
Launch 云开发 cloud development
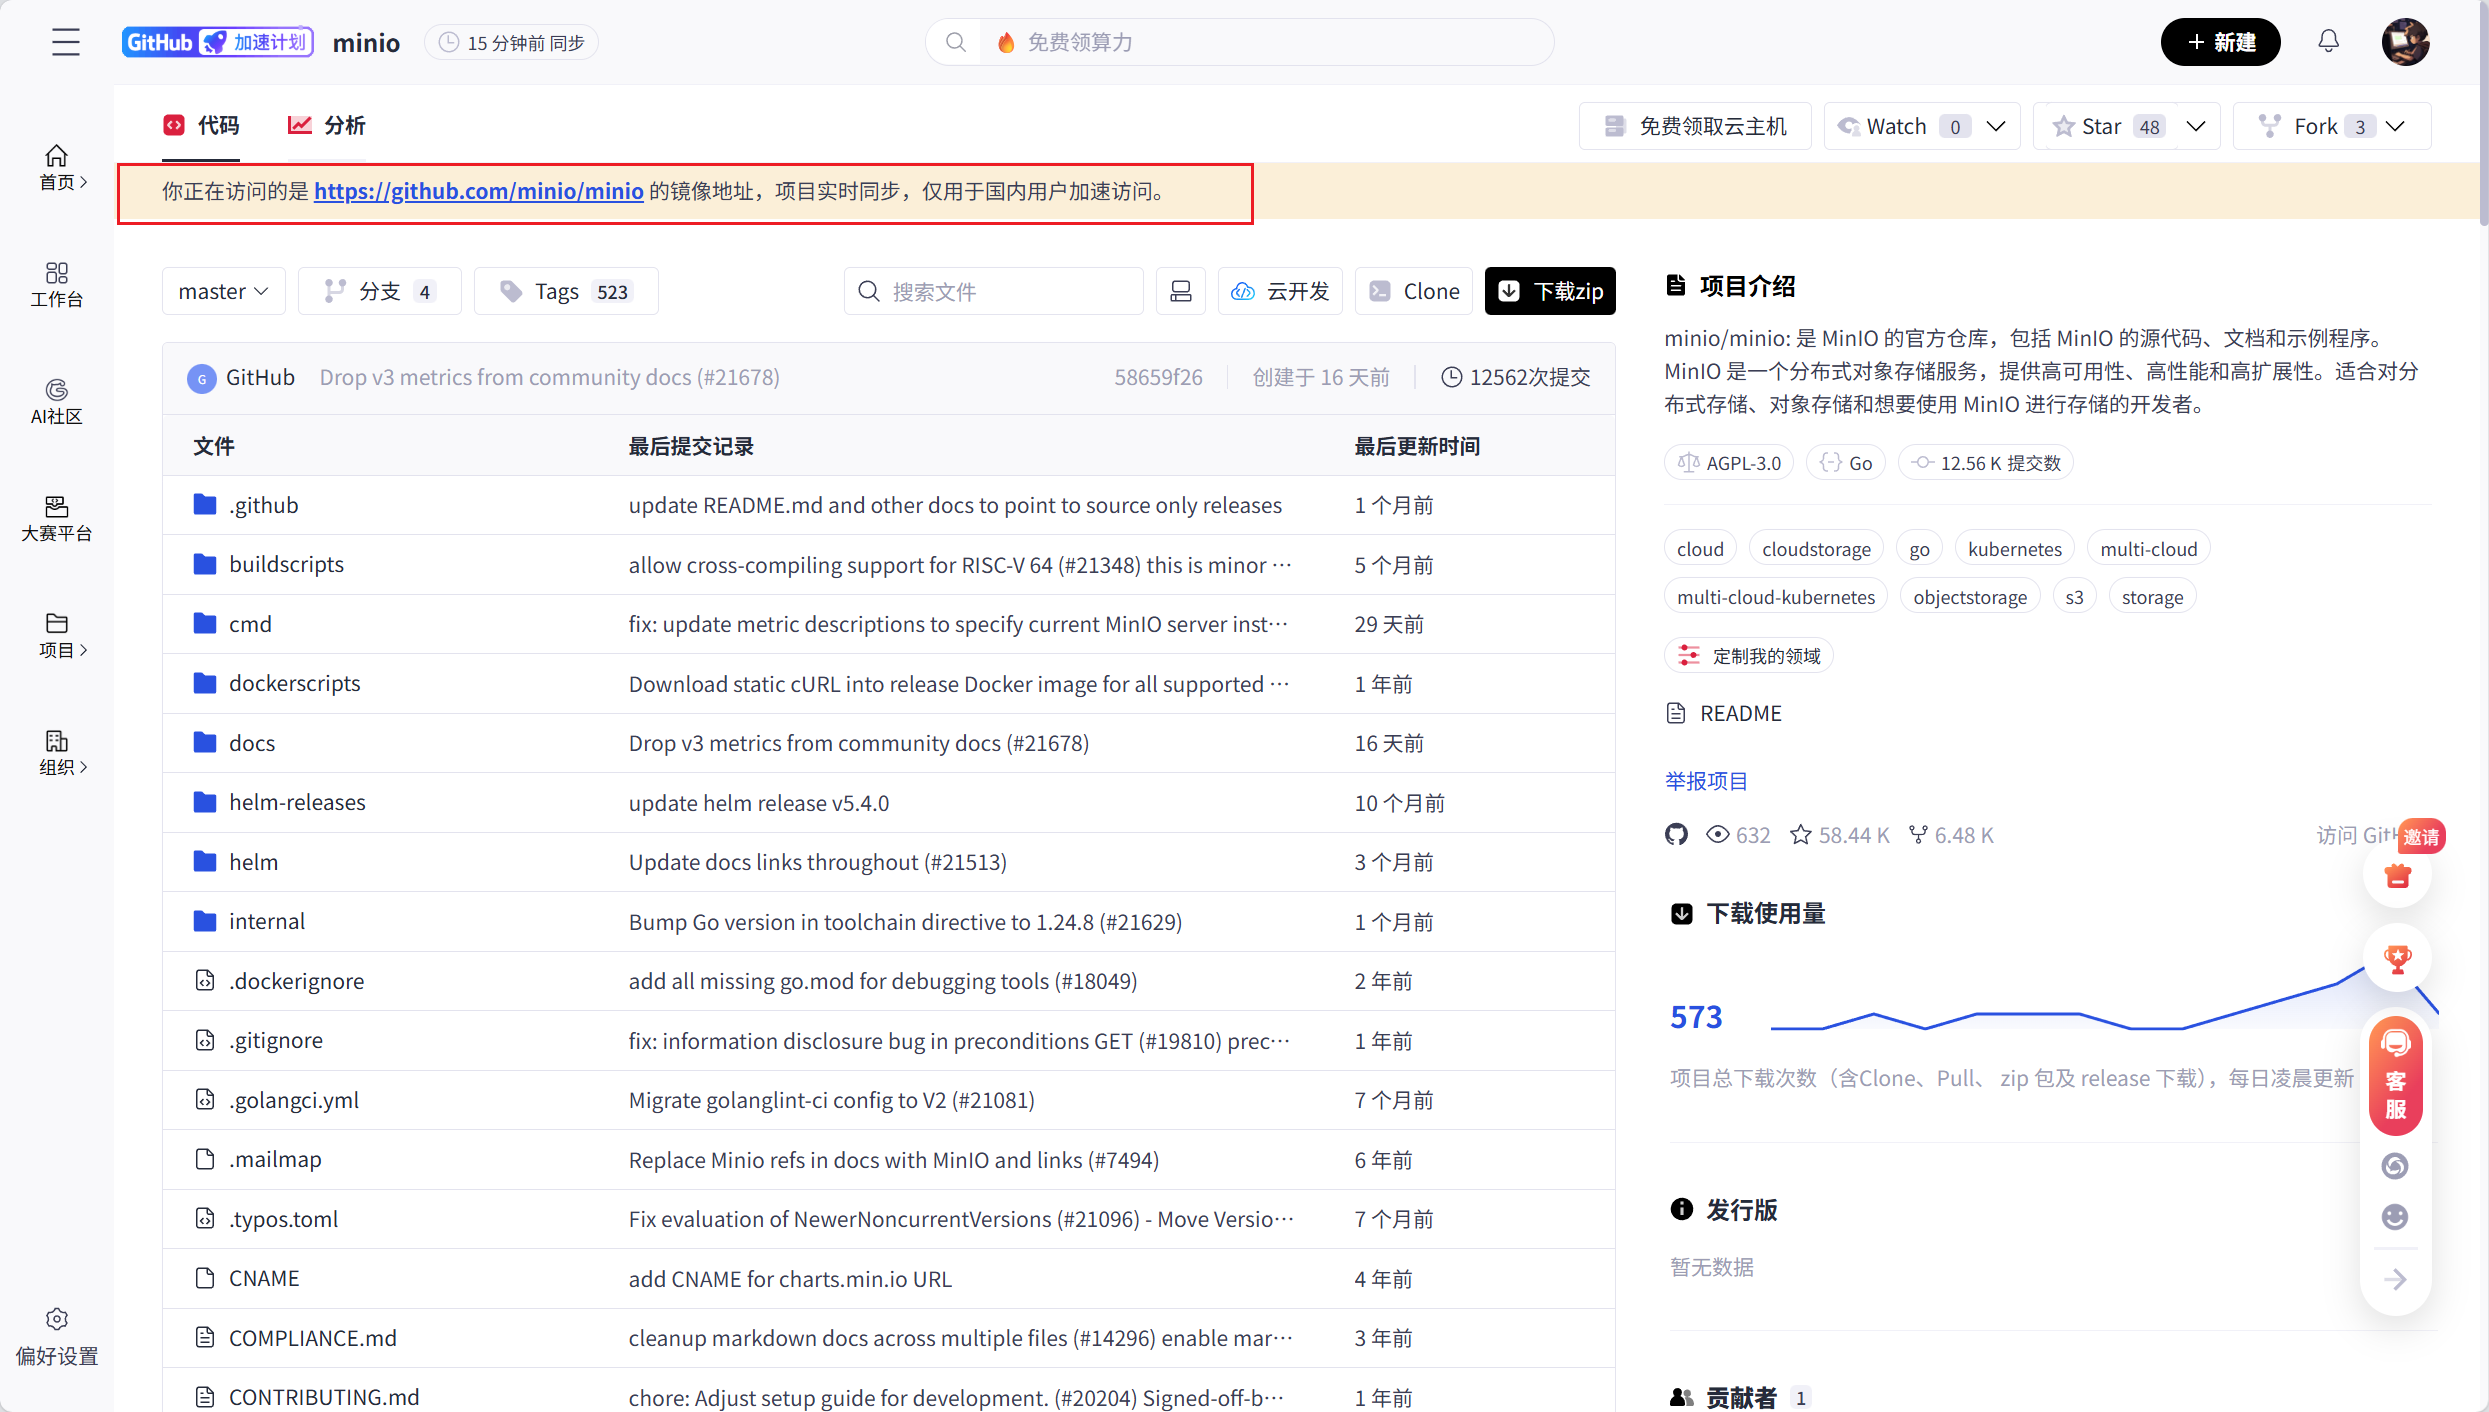(1280, 291)
